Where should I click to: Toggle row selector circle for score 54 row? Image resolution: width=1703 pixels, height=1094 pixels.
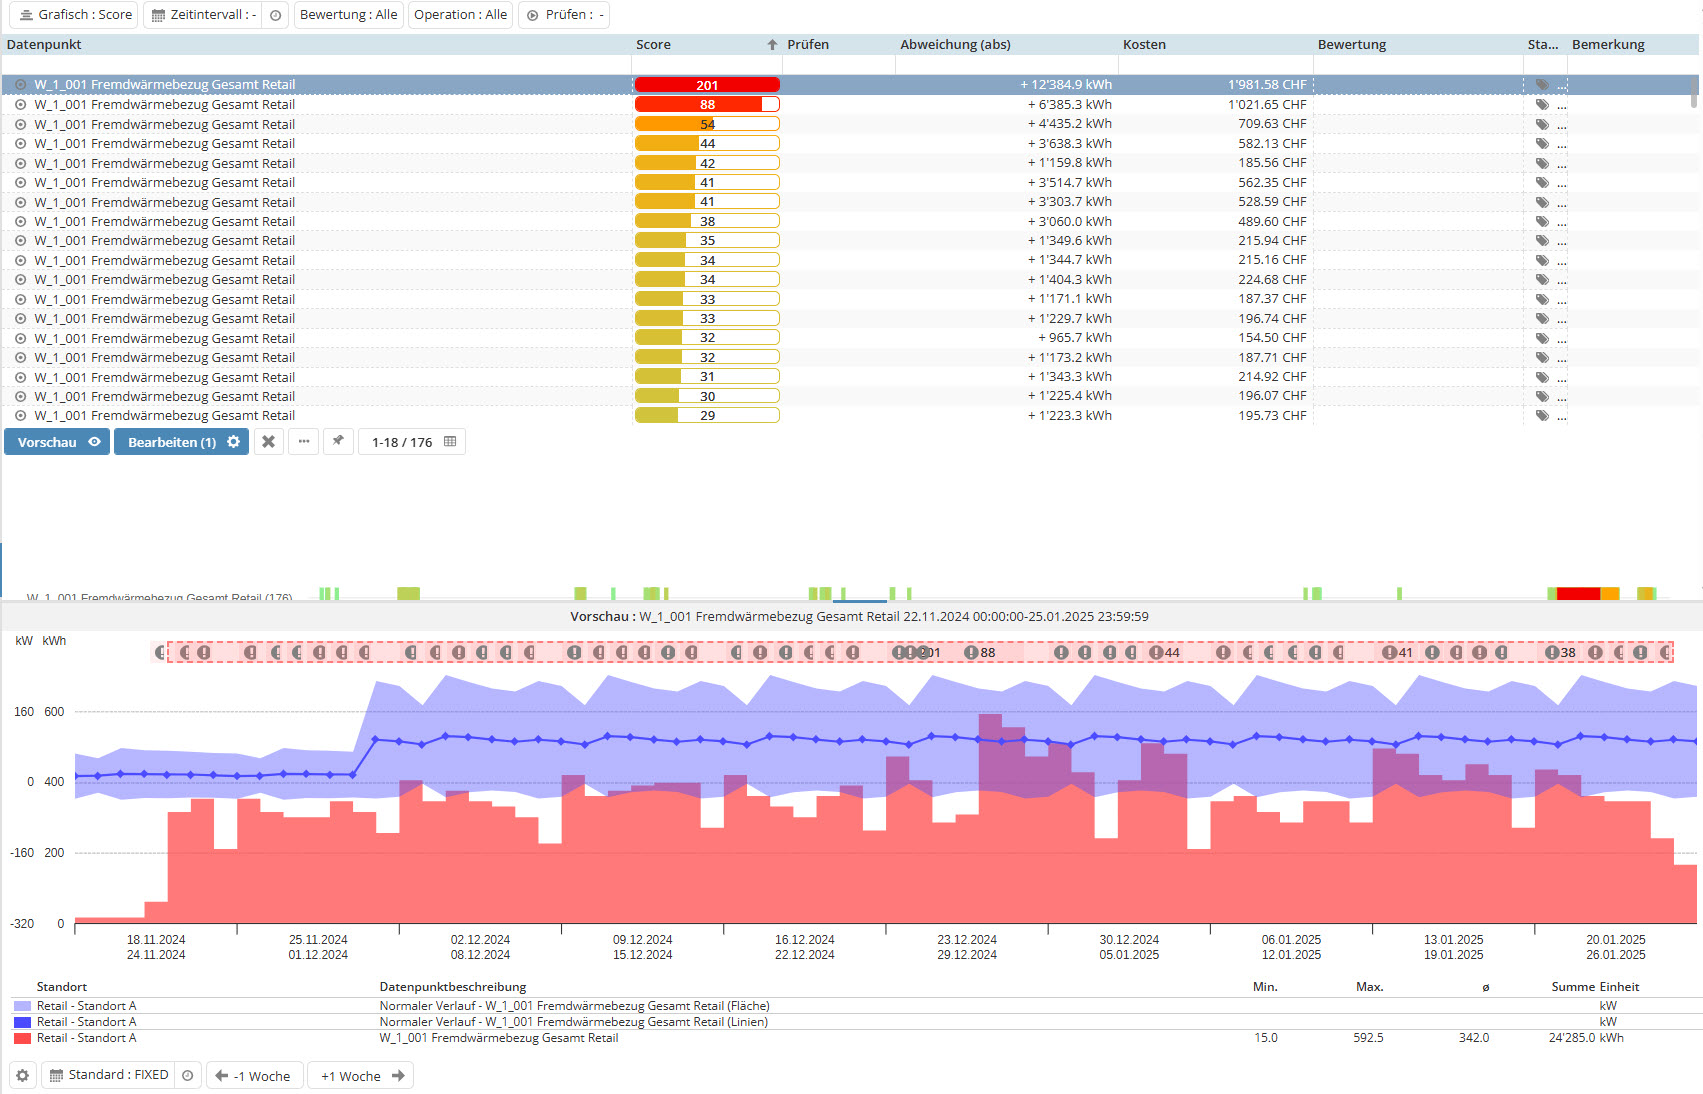[x=20, y=125]
